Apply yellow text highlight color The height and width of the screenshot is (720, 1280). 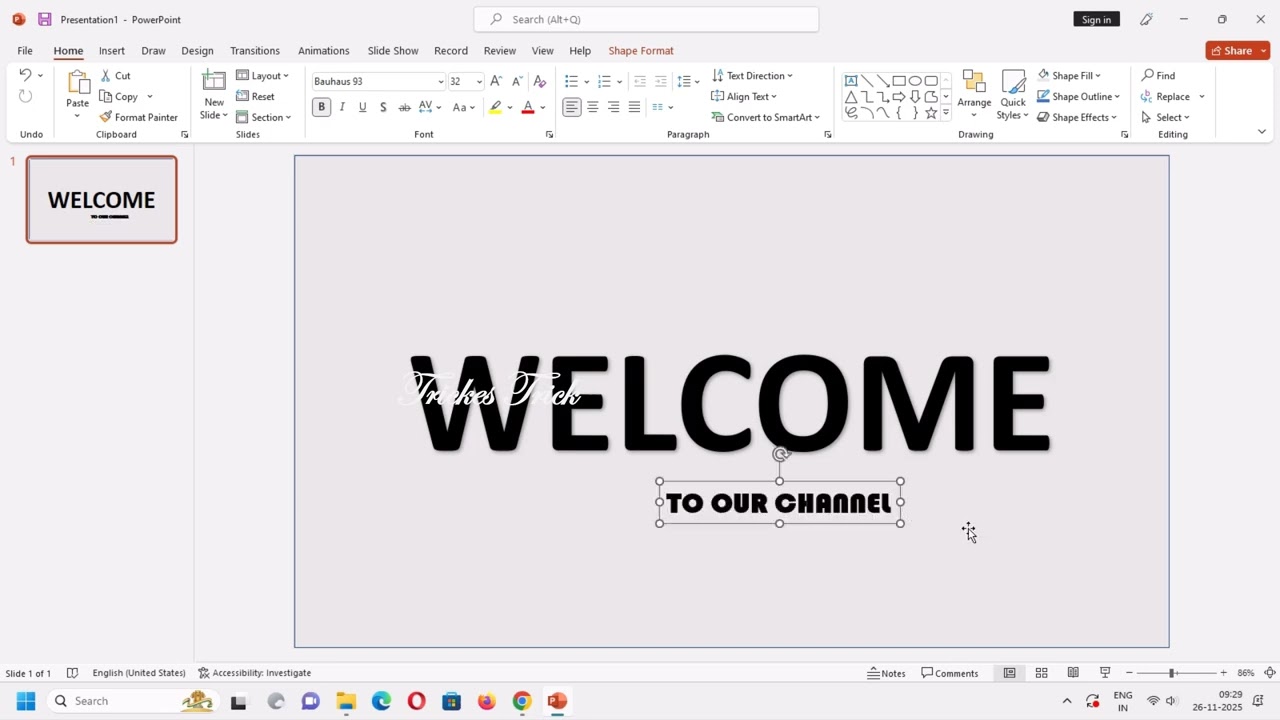(495, 107)
